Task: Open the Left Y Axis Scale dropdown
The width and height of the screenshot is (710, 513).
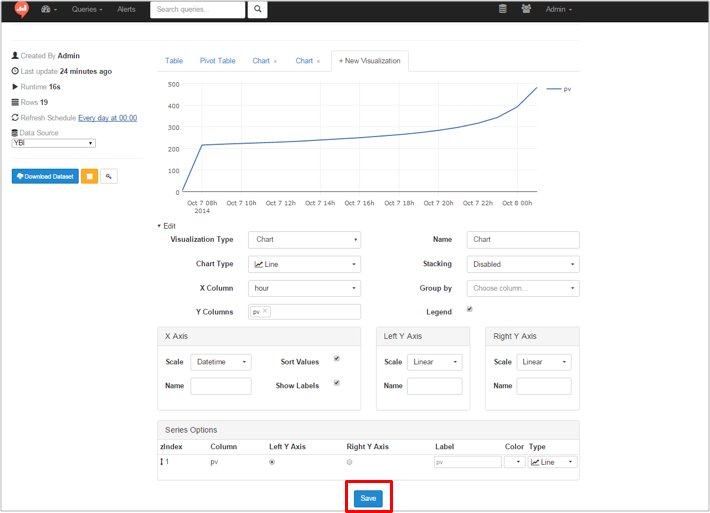Action: point(435,362)
